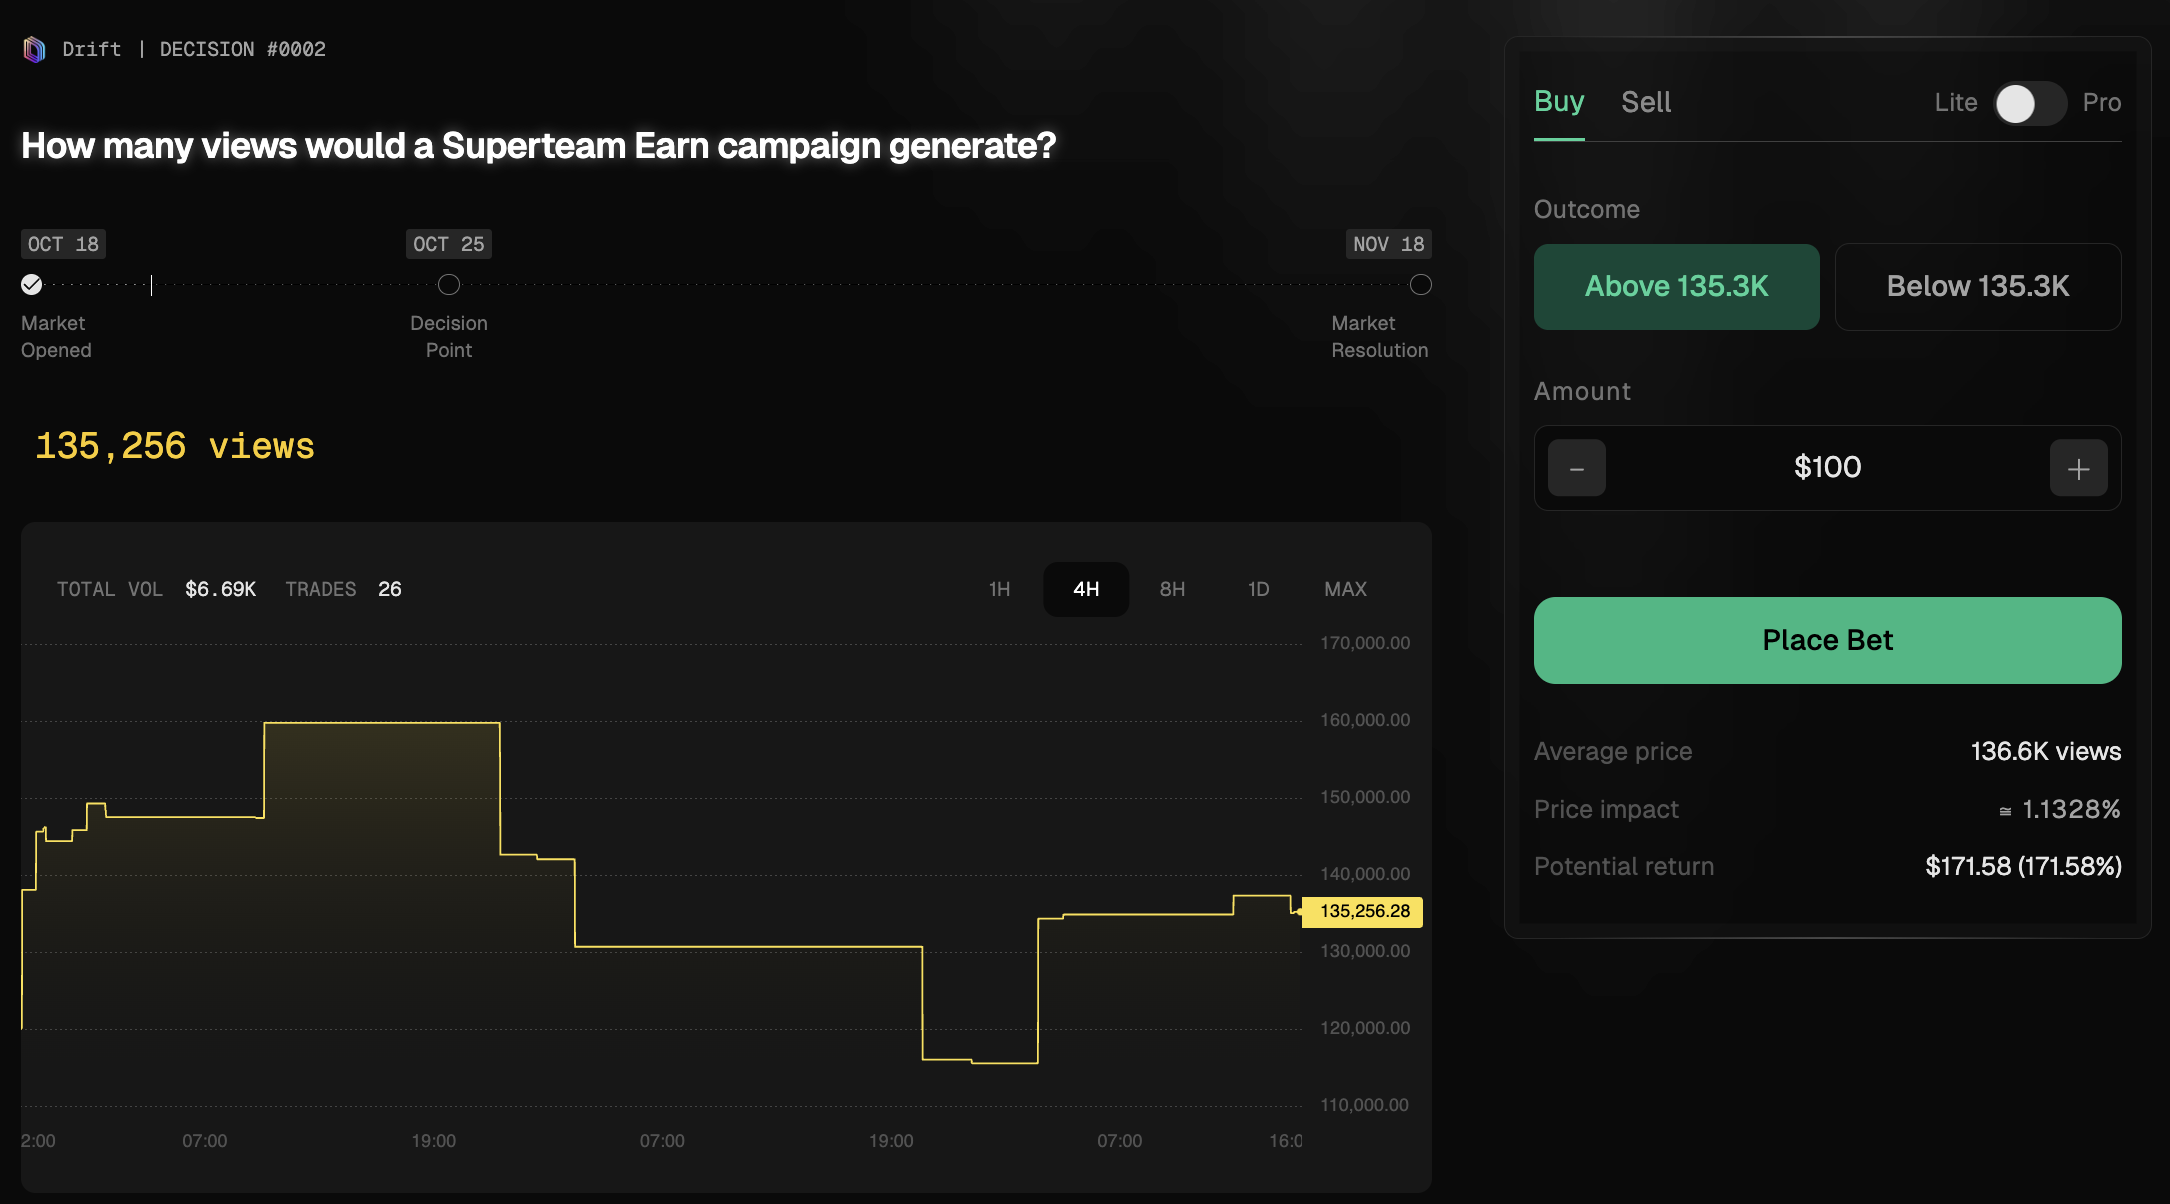This screenshot has height=1204, width=2170.
Task: Click the 135,256.28 current price label
Action: point(1364,911)
